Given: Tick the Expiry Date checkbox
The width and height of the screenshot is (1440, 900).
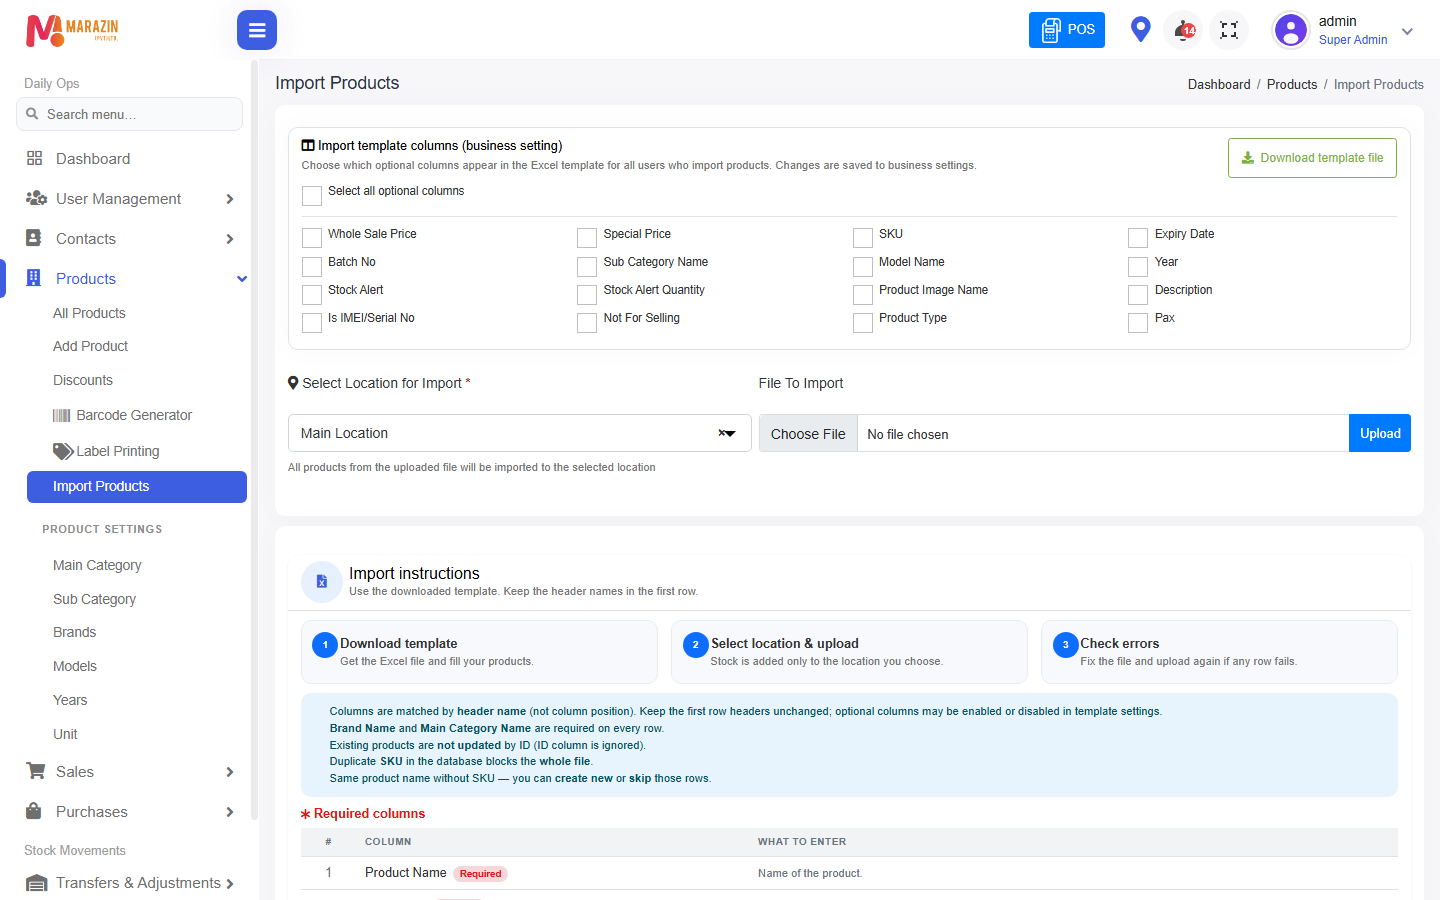Looking at the screenshot, I should click(1138, 238).
